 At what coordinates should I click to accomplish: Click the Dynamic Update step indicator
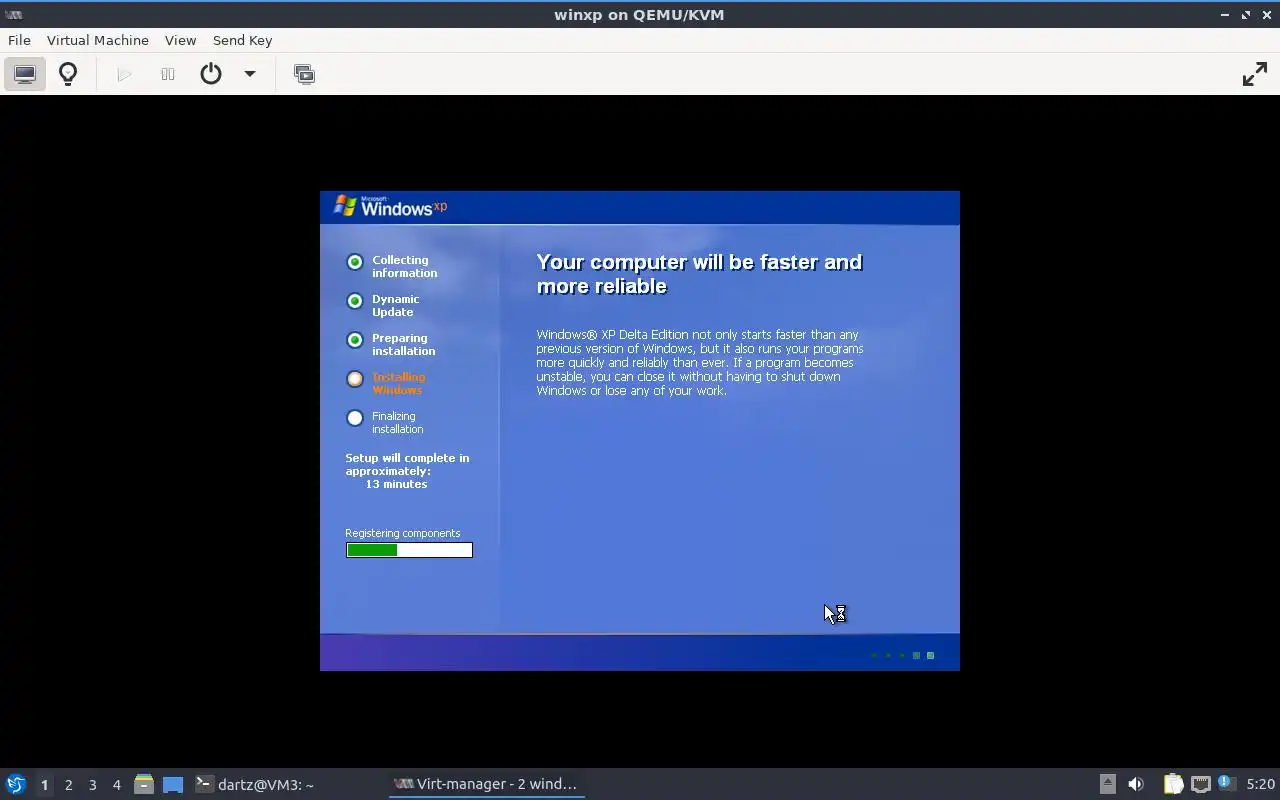pos(355,301)
